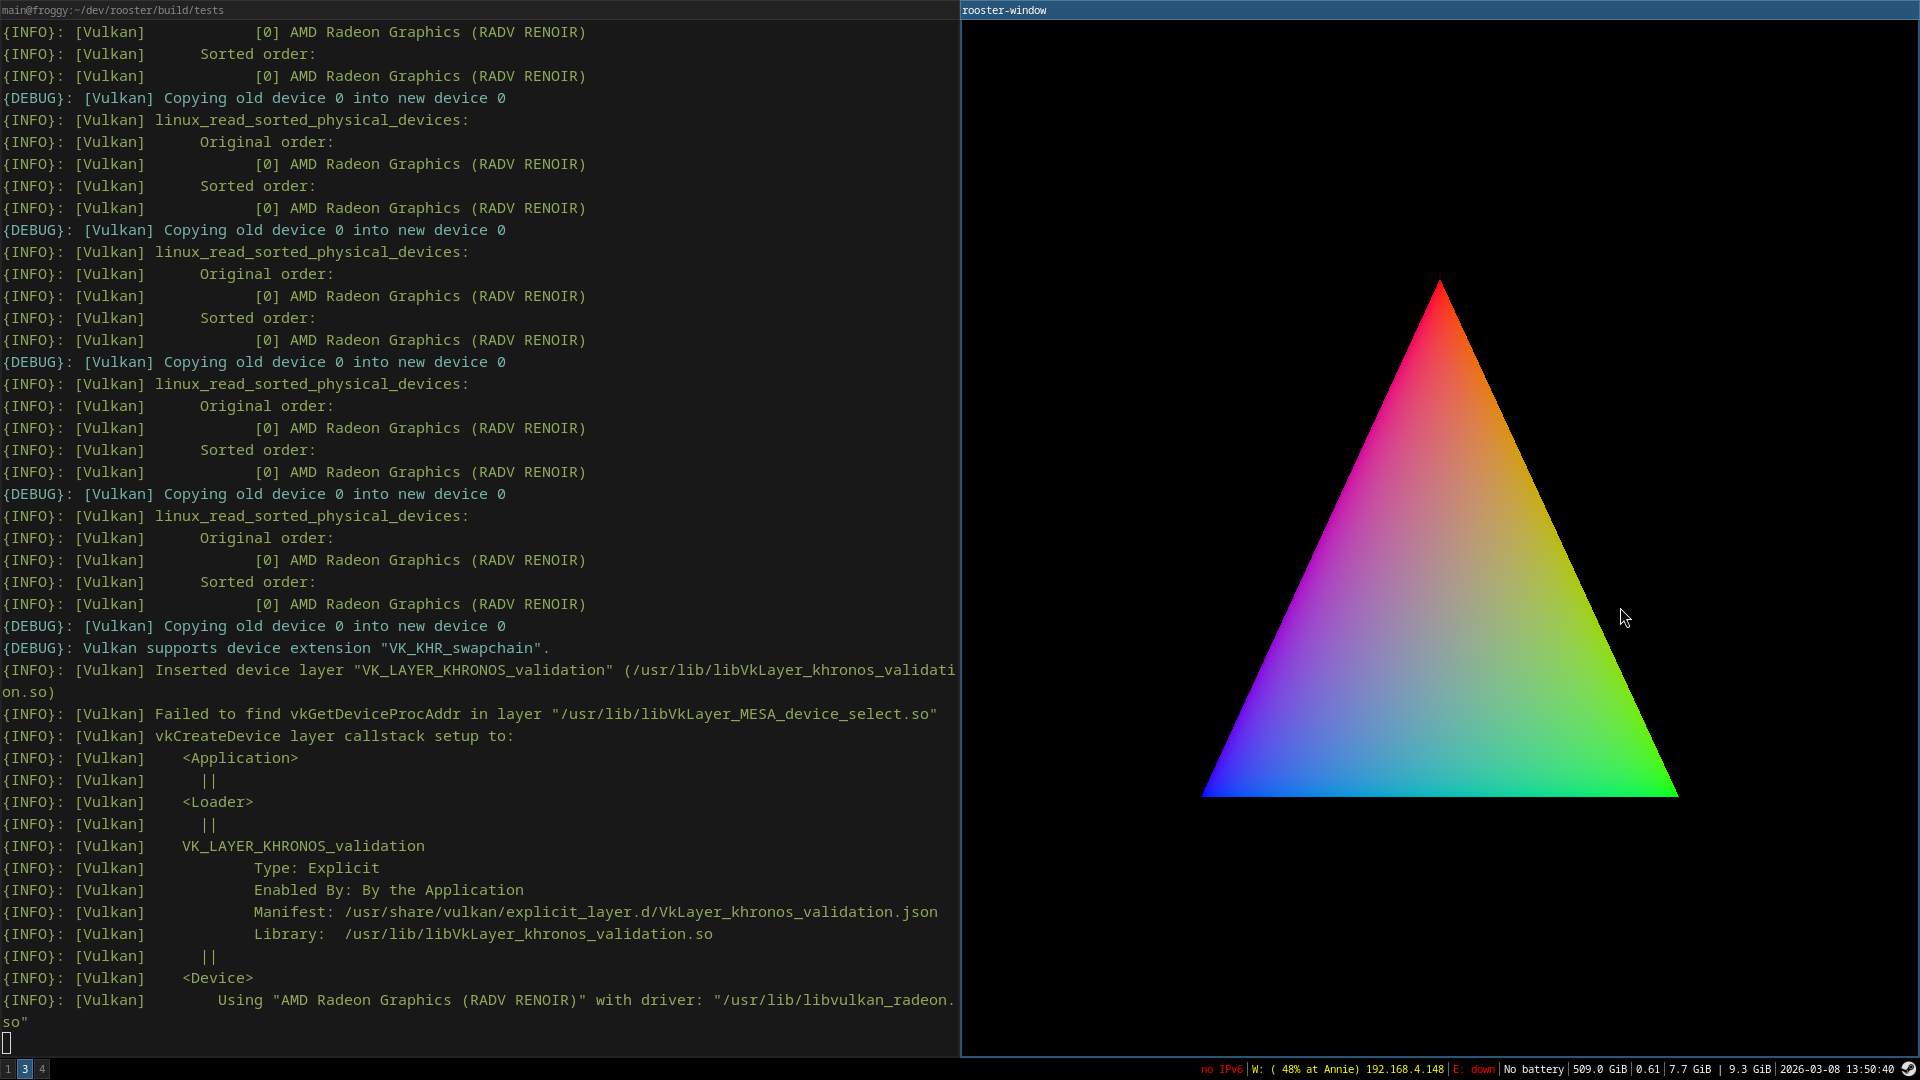Viewport: 1920px width, 1080px height.
Task: Click the 0.61 system load indicator
Action: click(1647, 1069)
